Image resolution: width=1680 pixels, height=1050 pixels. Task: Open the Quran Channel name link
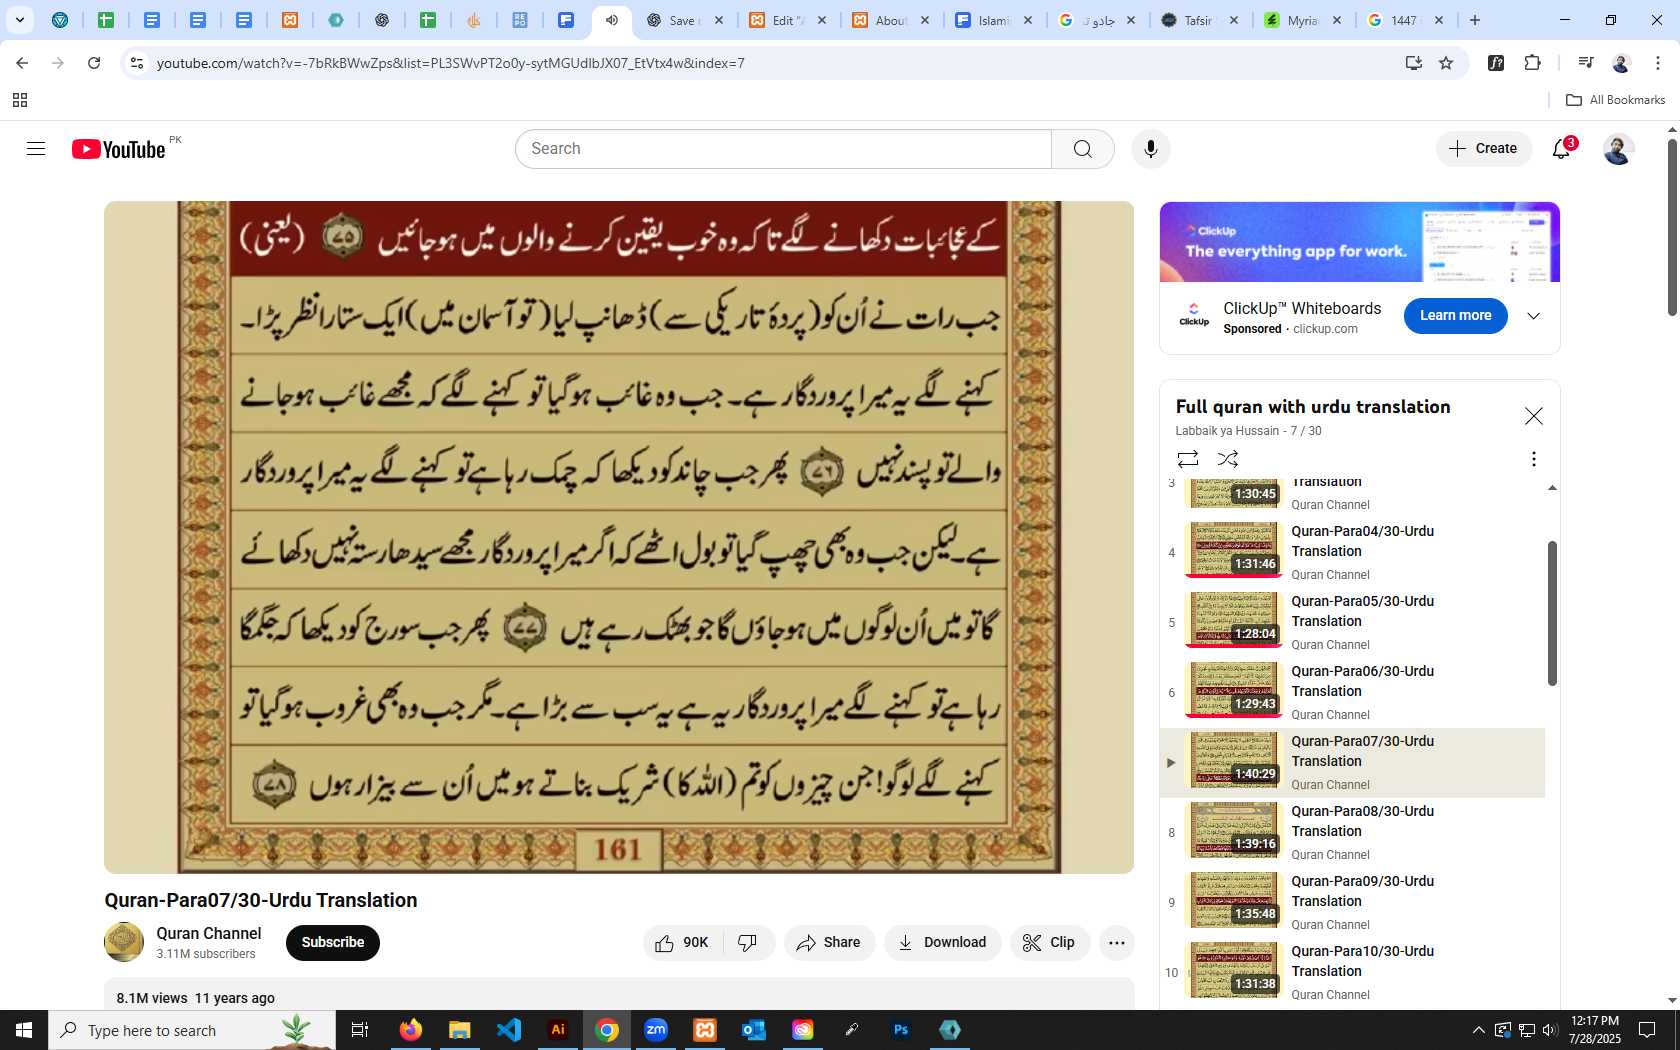tap(208, 933)
